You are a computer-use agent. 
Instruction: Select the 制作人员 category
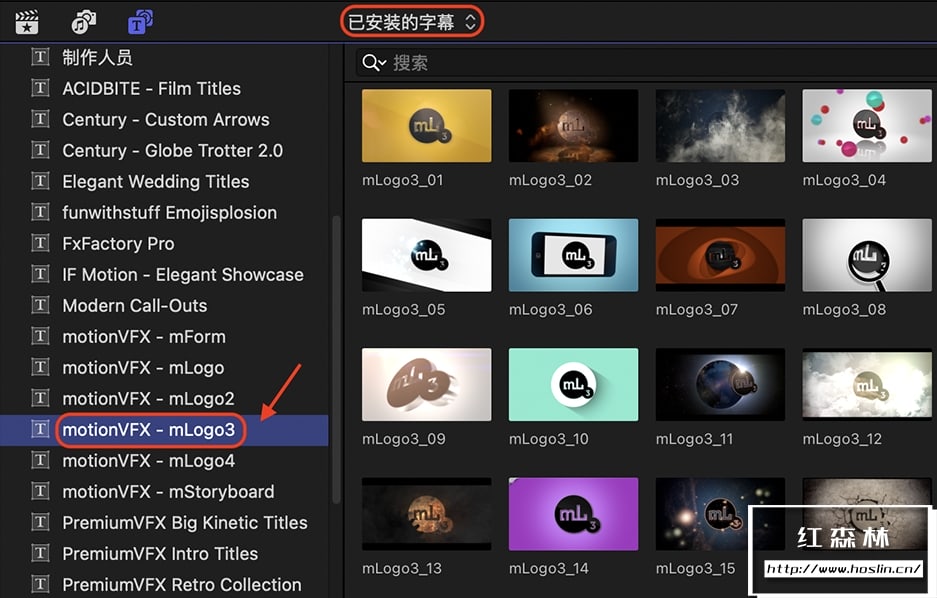[x=164, y=57]
